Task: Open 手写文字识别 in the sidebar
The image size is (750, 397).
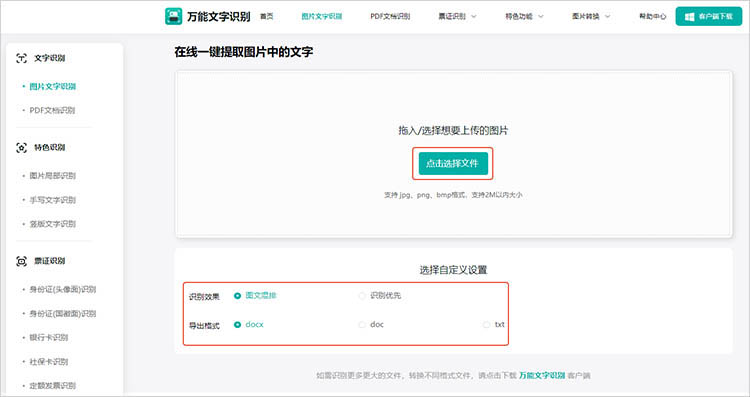Action: click(53, 200)
